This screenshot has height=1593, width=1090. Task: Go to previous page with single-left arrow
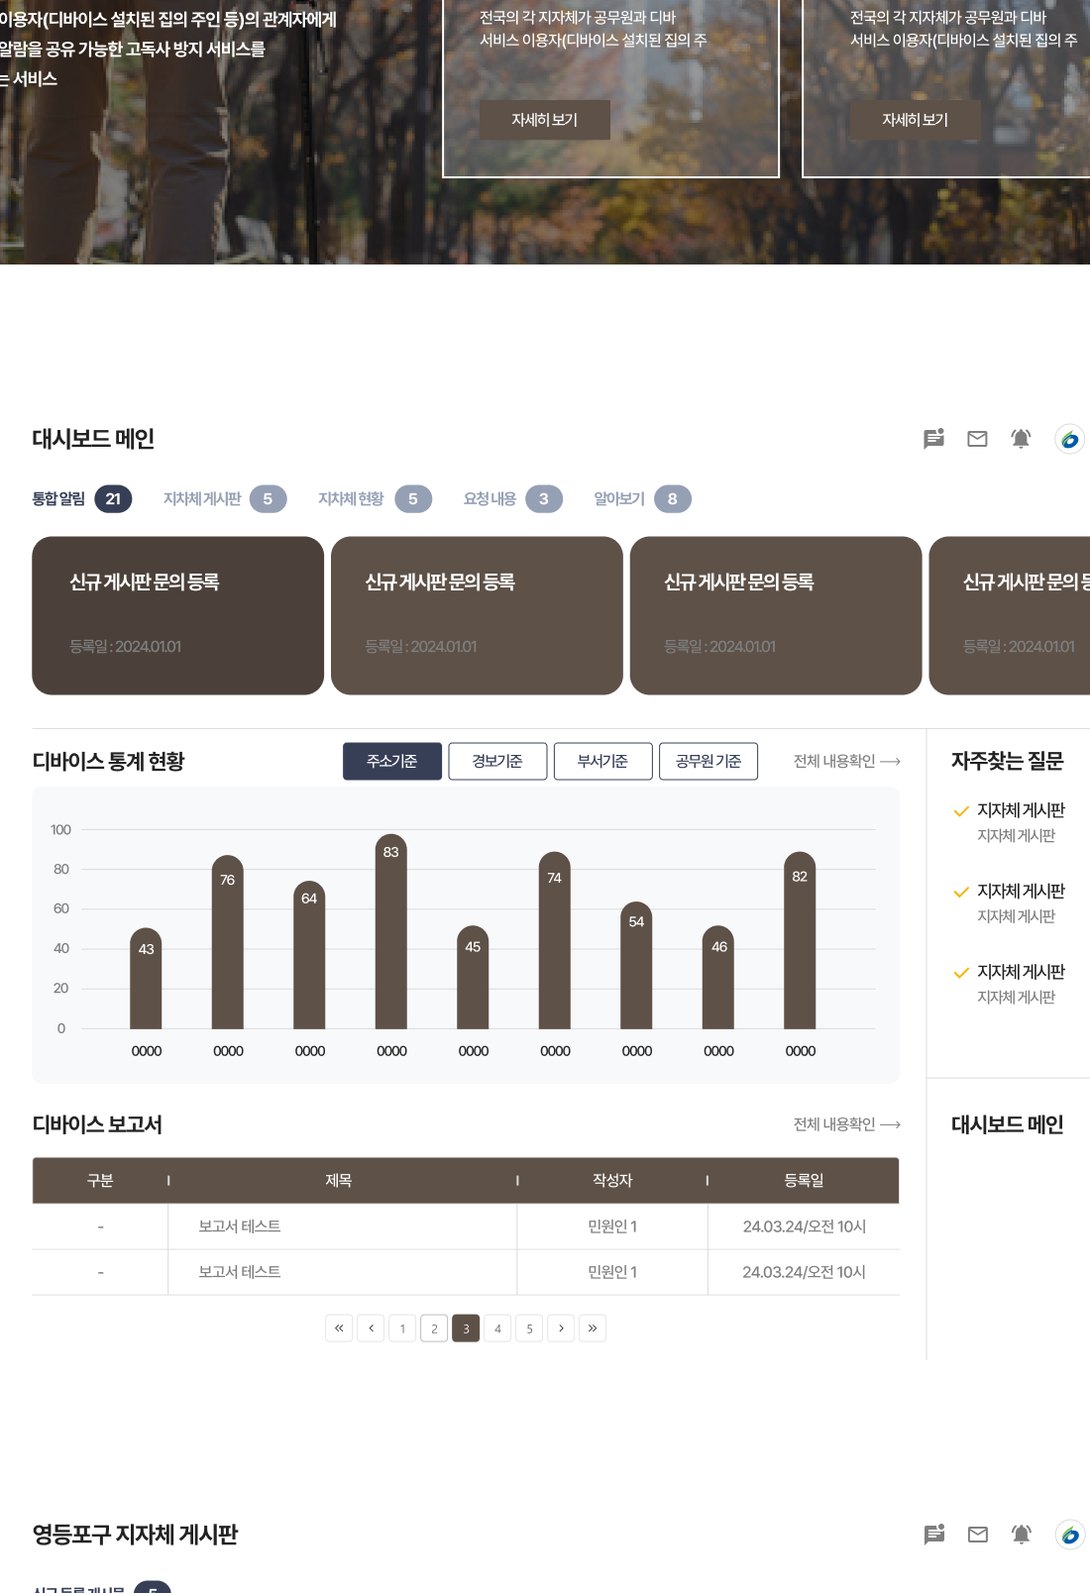371,1328
